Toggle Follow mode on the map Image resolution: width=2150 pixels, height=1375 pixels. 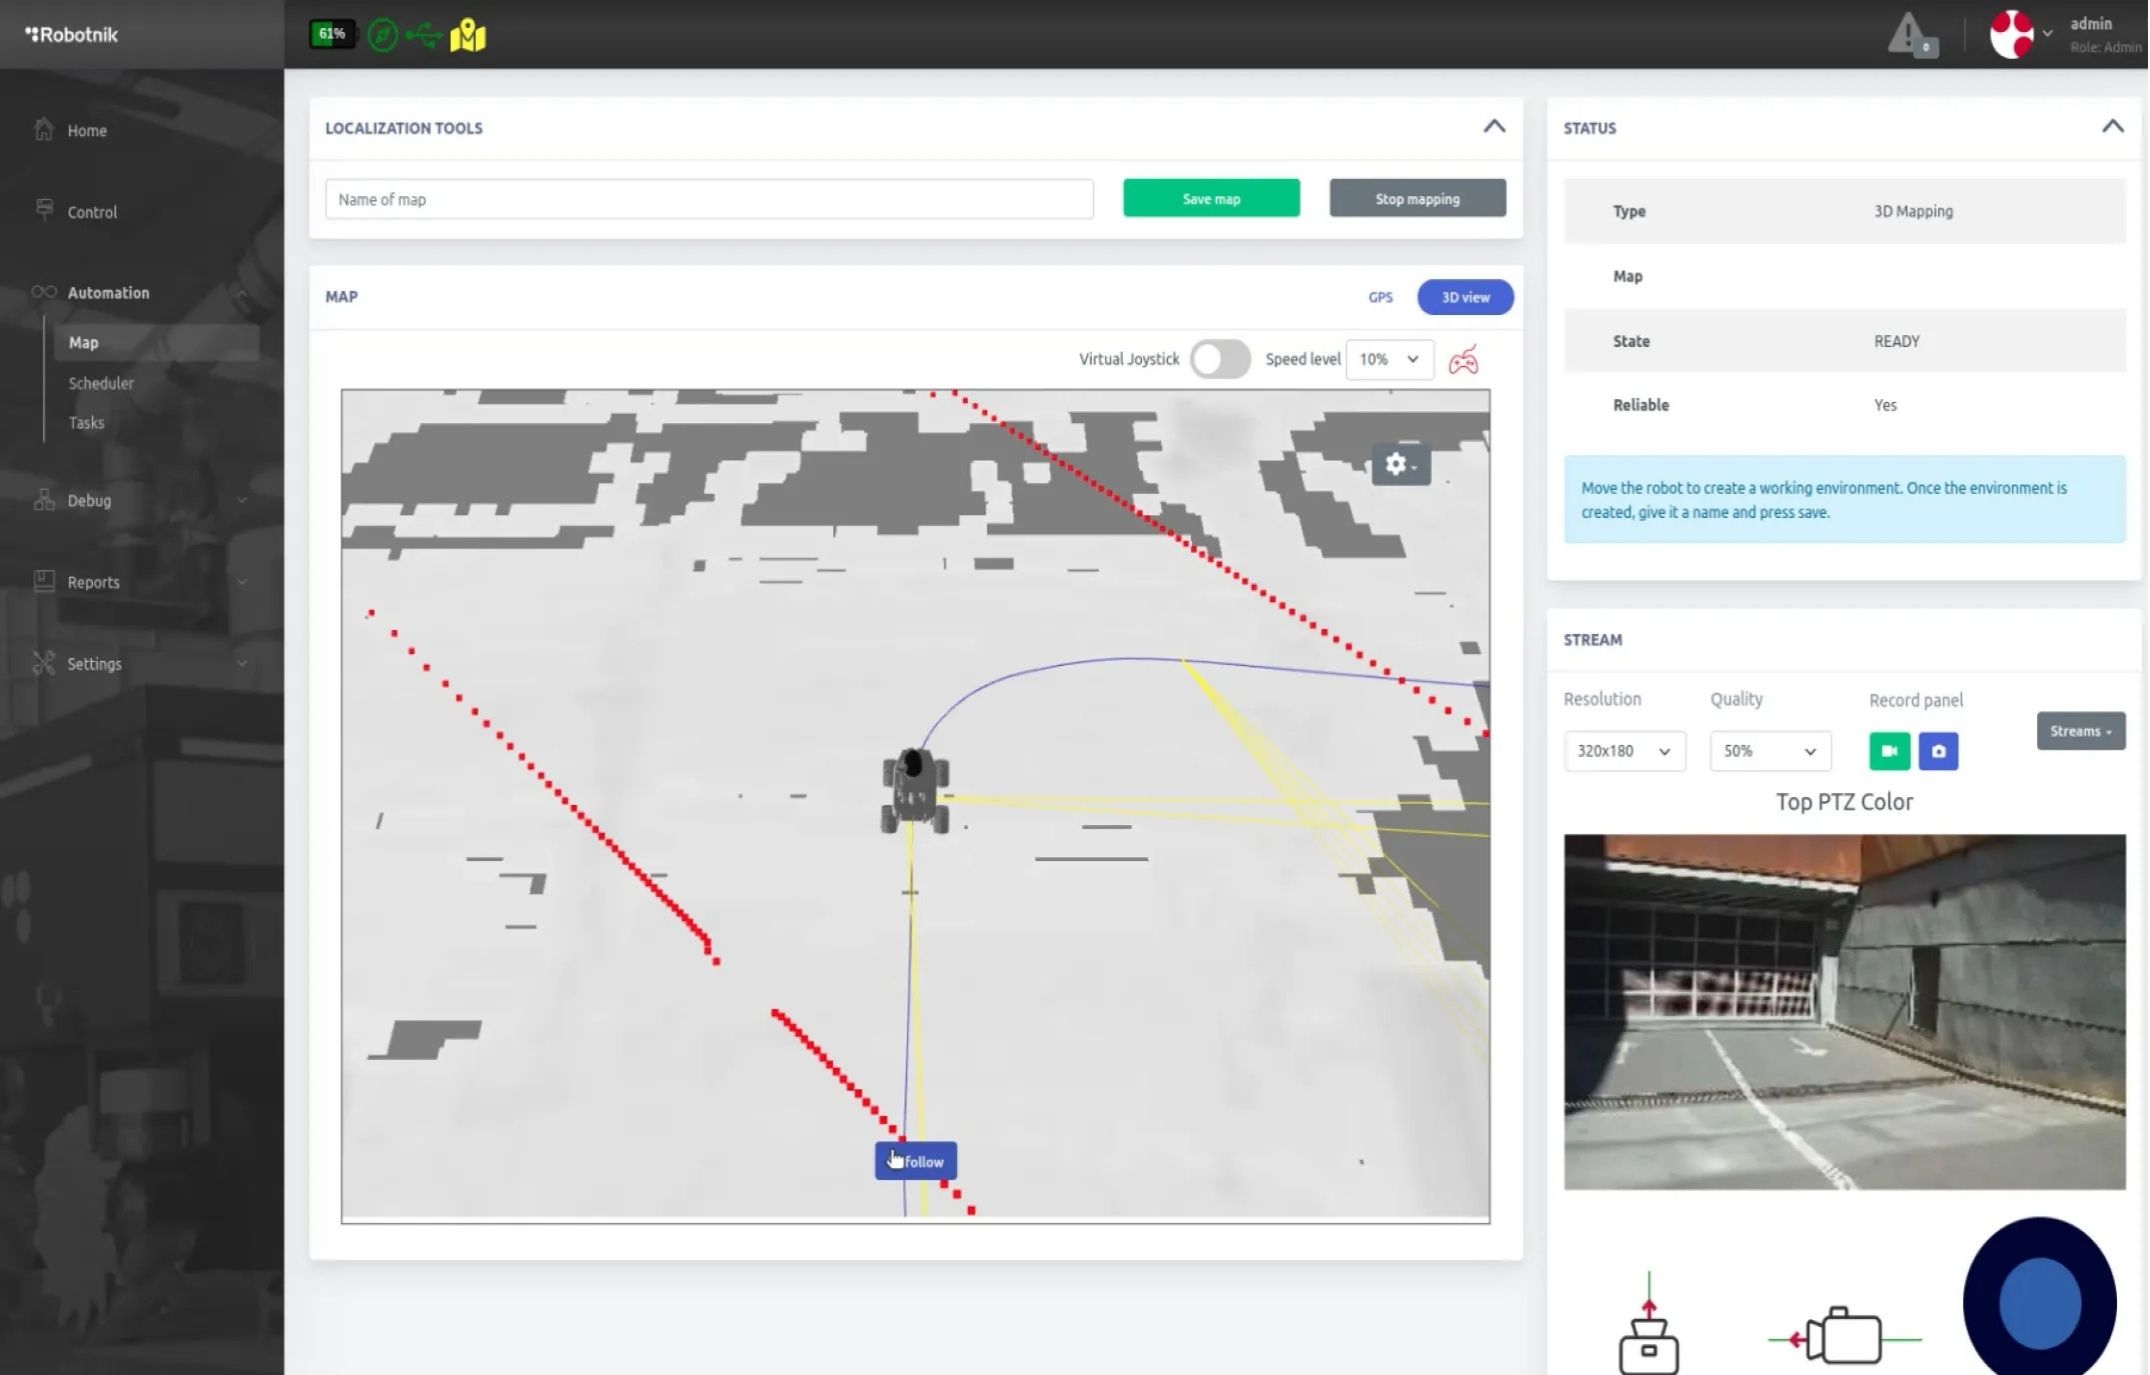tap(914, 1161)
